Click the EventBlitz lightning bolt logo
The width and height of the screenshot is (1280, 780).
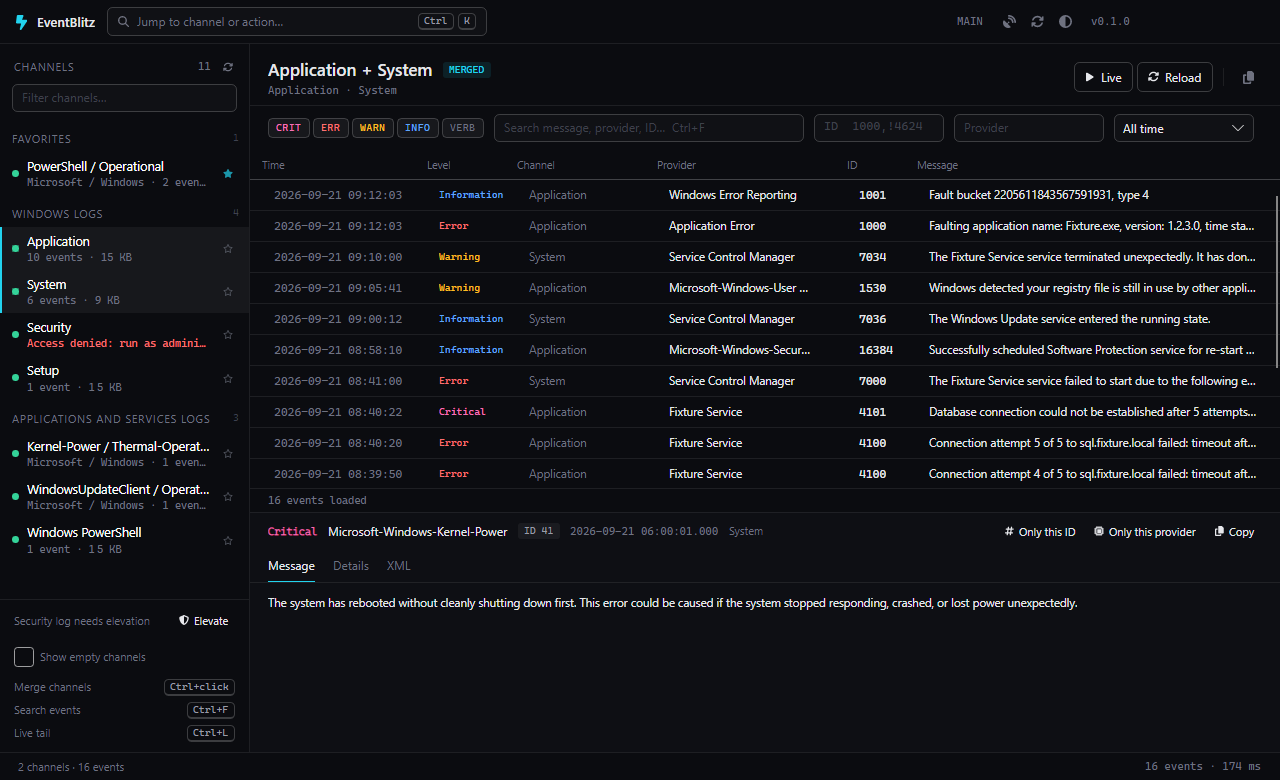pos(21,22)
